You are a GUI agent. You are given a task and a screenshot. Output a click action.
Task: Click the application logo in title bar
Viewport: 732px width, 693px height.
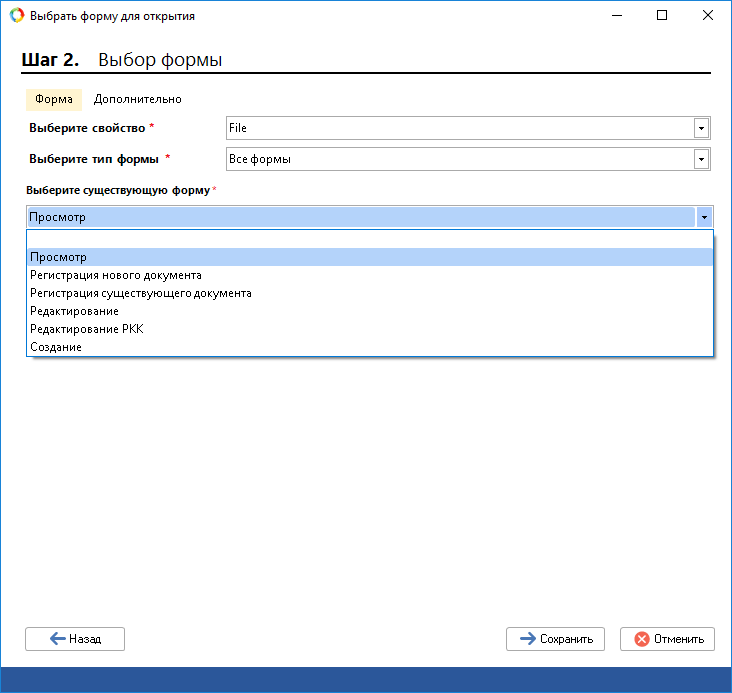pyautogui.click(x=16, y=16)
